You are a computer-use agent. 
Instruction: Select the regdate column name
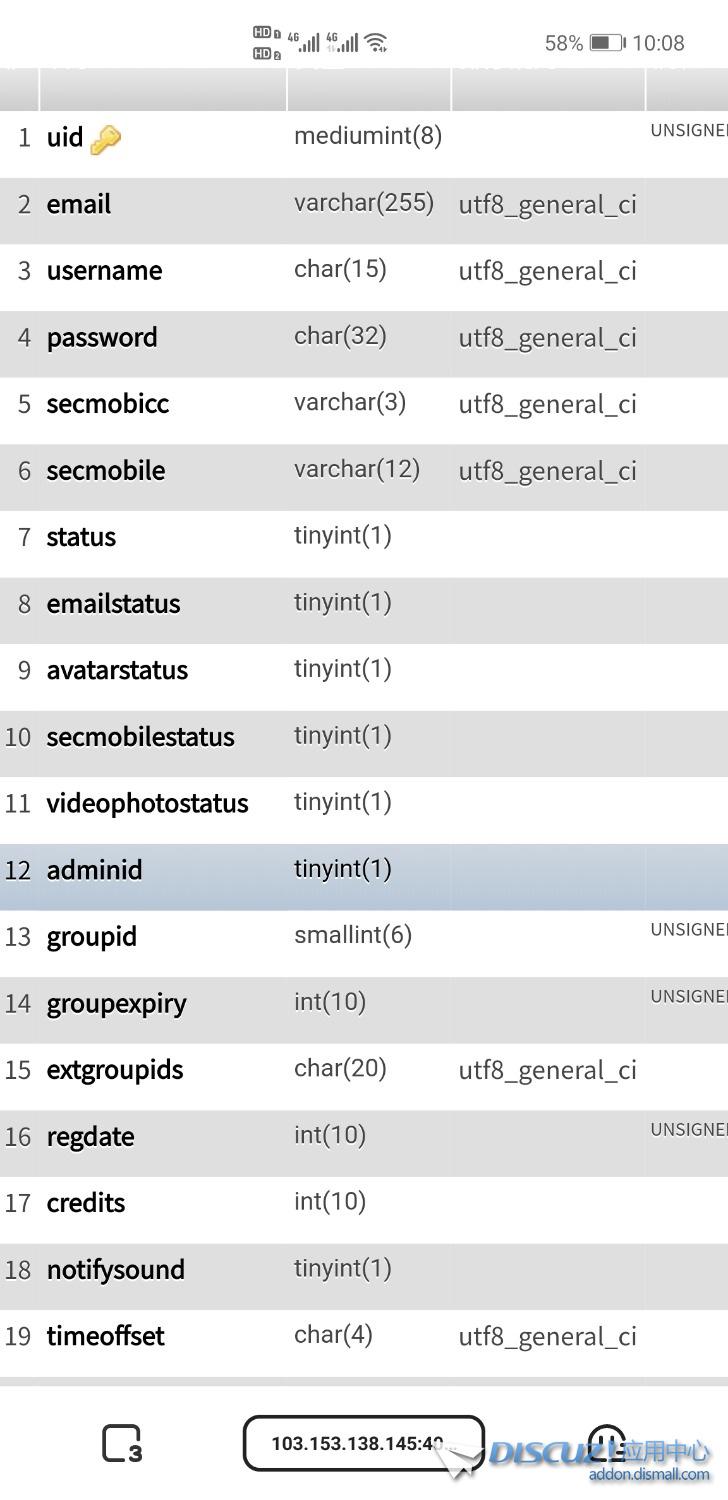90,1137
